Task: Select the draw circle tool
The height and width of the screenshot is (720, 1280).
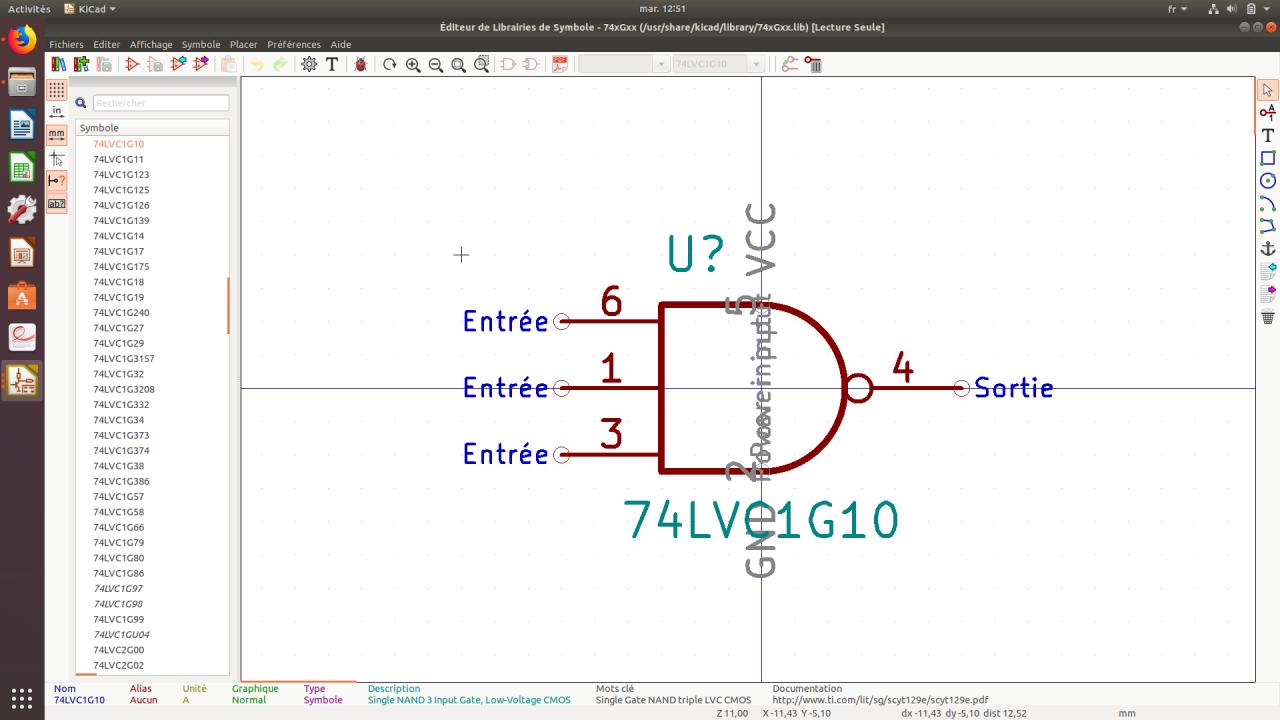Action: pos(1268,181)
